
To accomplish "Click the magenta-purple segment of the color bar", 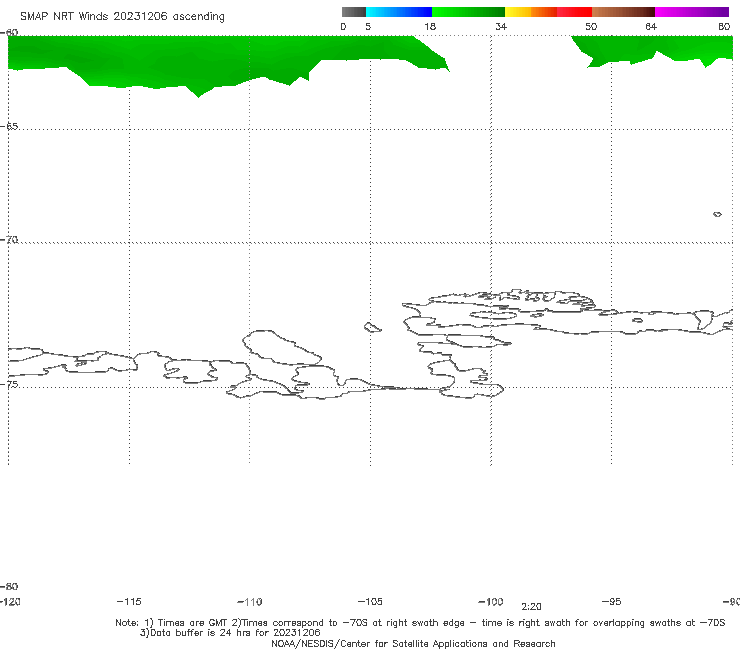I will [x=692, y=12].
